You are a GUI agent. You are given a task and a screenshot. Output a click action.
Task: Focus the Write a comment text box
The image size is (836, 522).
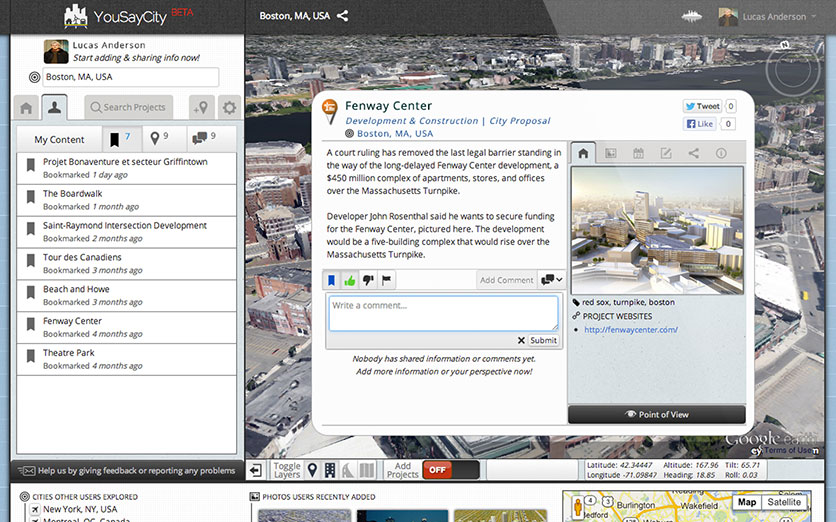point(444,314)
